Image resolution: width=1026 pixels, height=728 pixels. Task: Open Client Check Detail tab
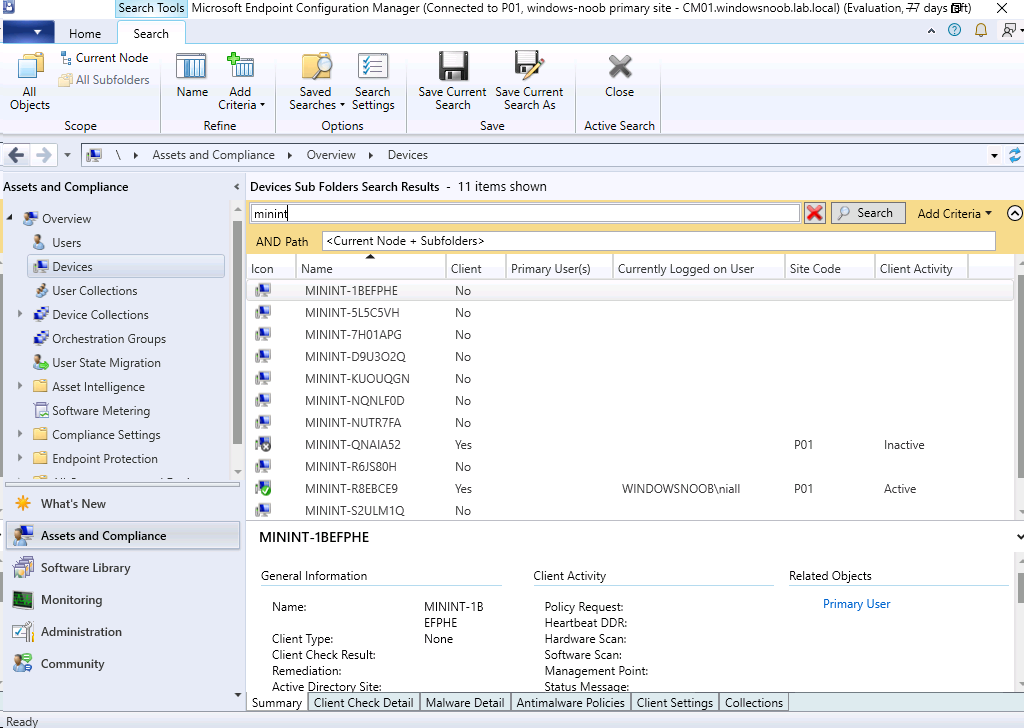(x=363, y=702)
